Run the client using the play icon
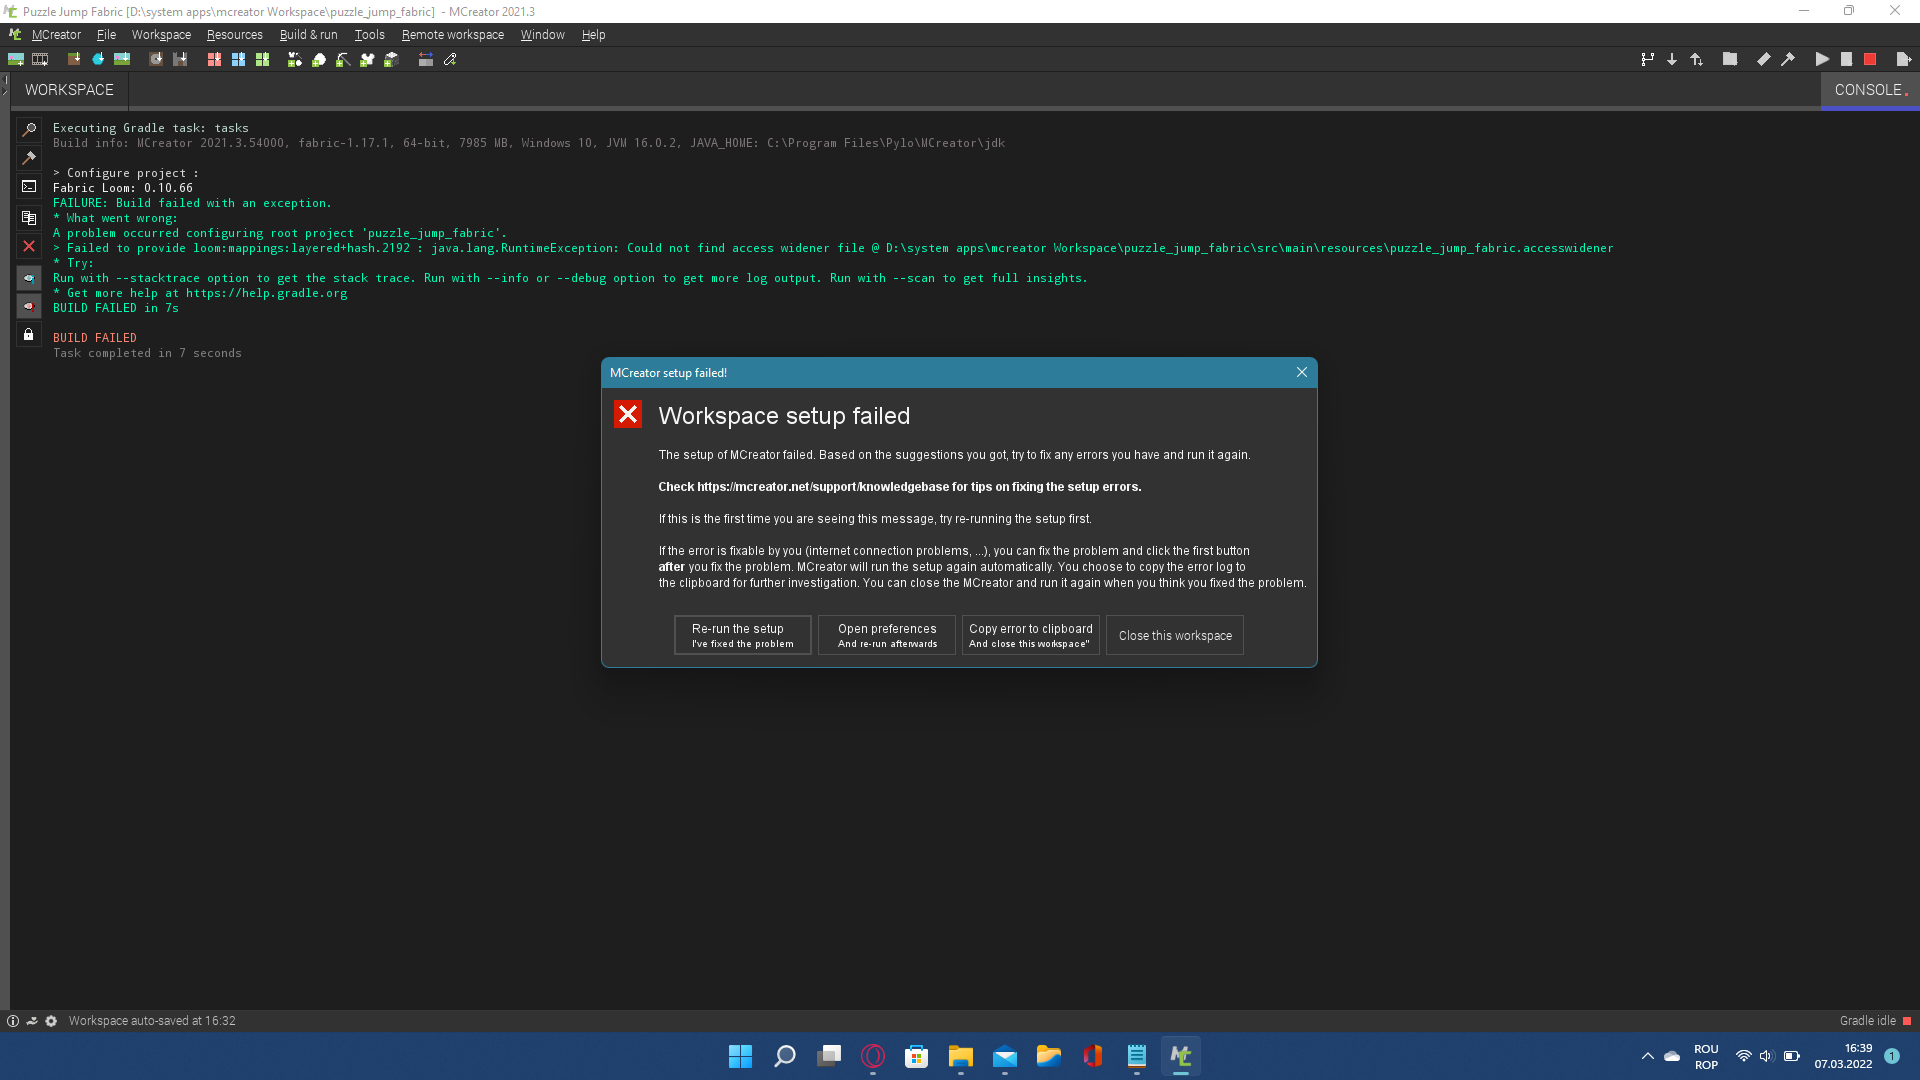Screen dimensions: 1920x1080 1823,59
